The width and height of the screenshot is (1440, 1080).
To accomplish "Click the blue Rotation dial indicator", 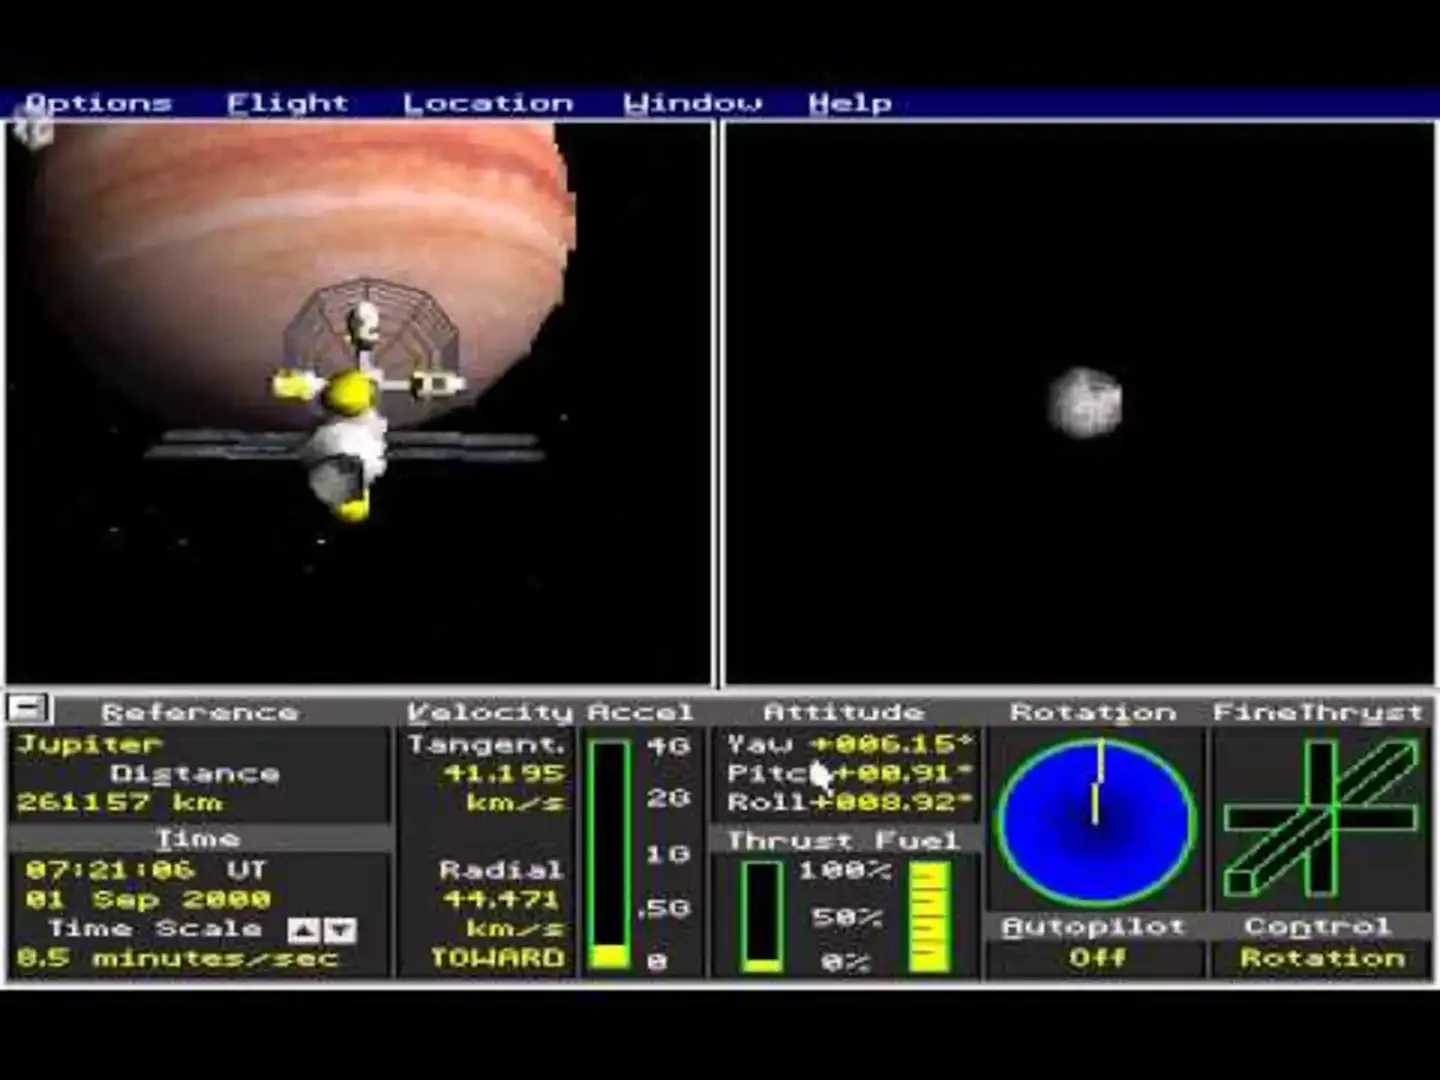I will click(x=1097, y=820).
